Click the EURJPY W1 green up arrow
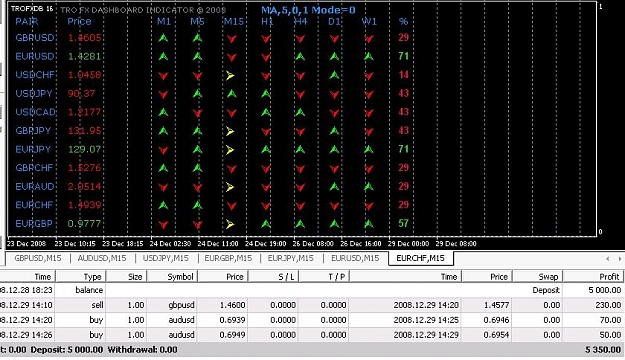This screenshot has width=625, height=360. [x=369, y=150]
